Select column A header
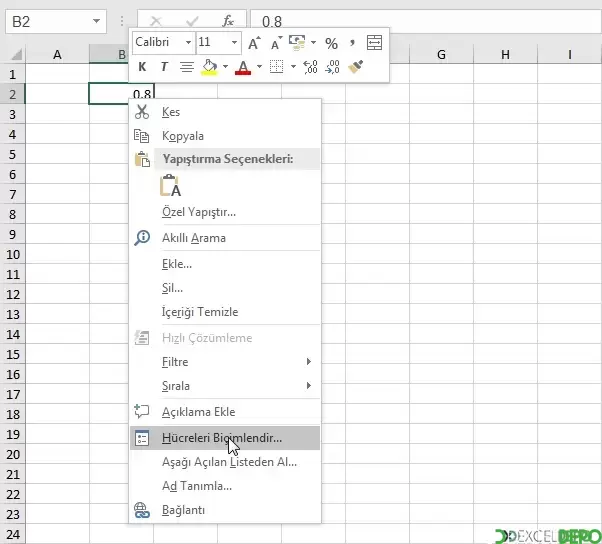This screenshot has height=544, width=602. point(57,55)
